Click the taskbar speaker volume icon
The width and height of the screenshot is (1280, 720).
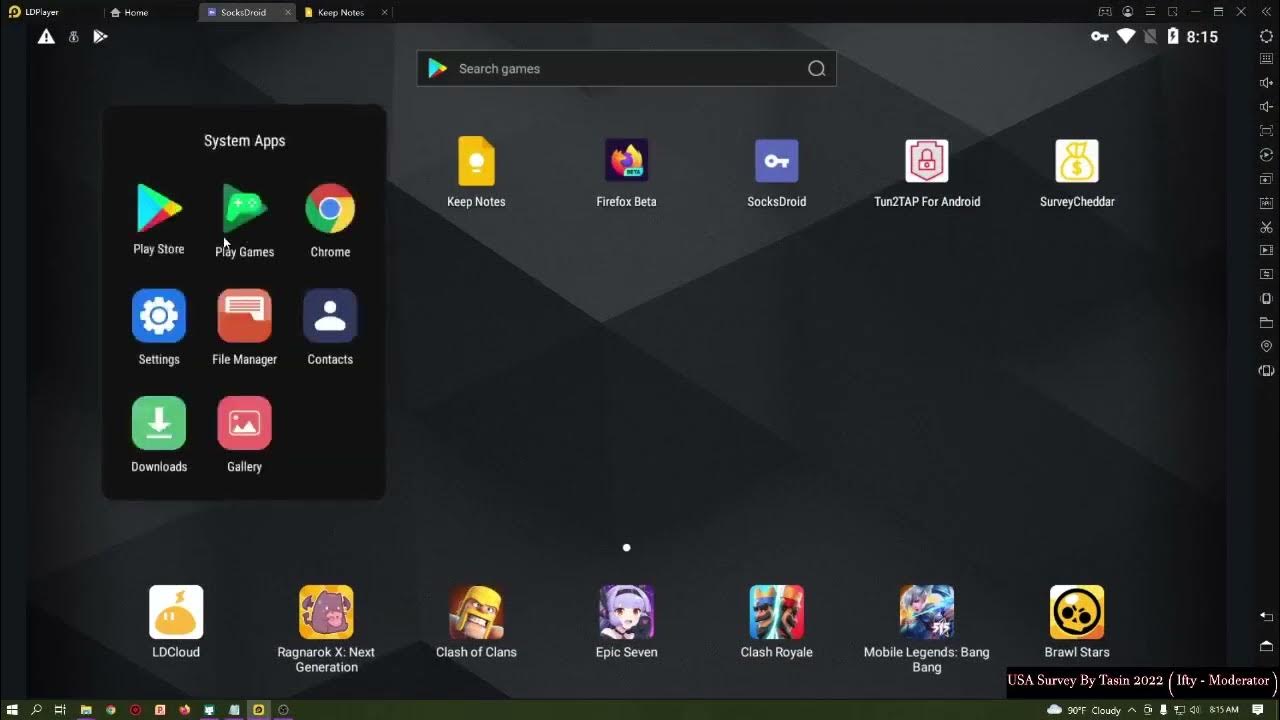(x=1195, y=710)
